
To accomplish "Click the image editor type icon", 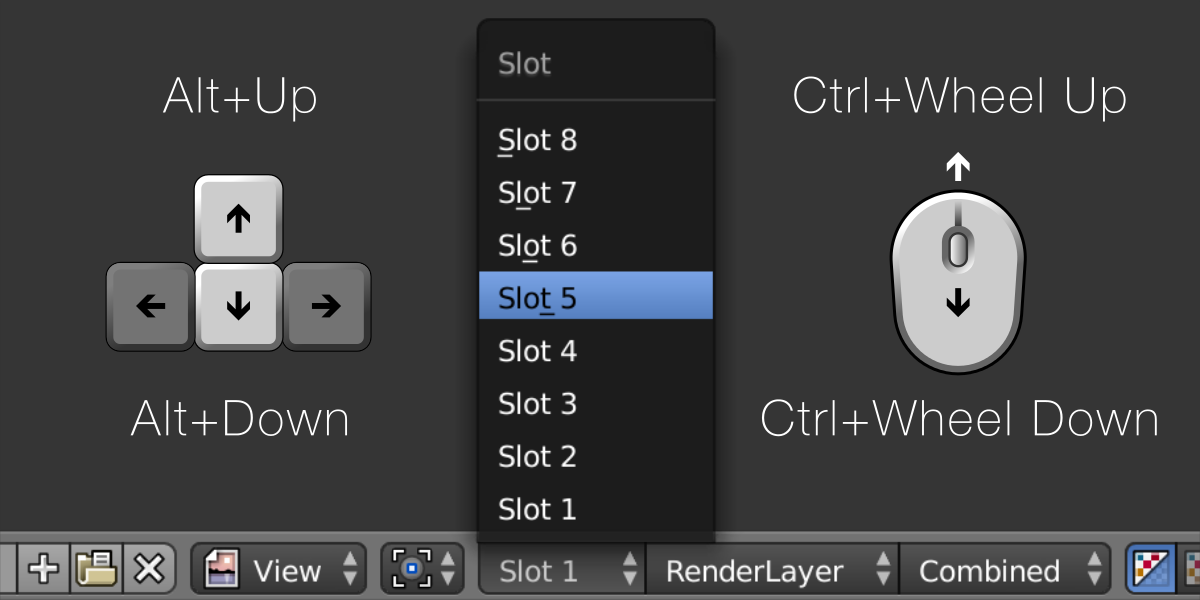I will coord(221,569).
